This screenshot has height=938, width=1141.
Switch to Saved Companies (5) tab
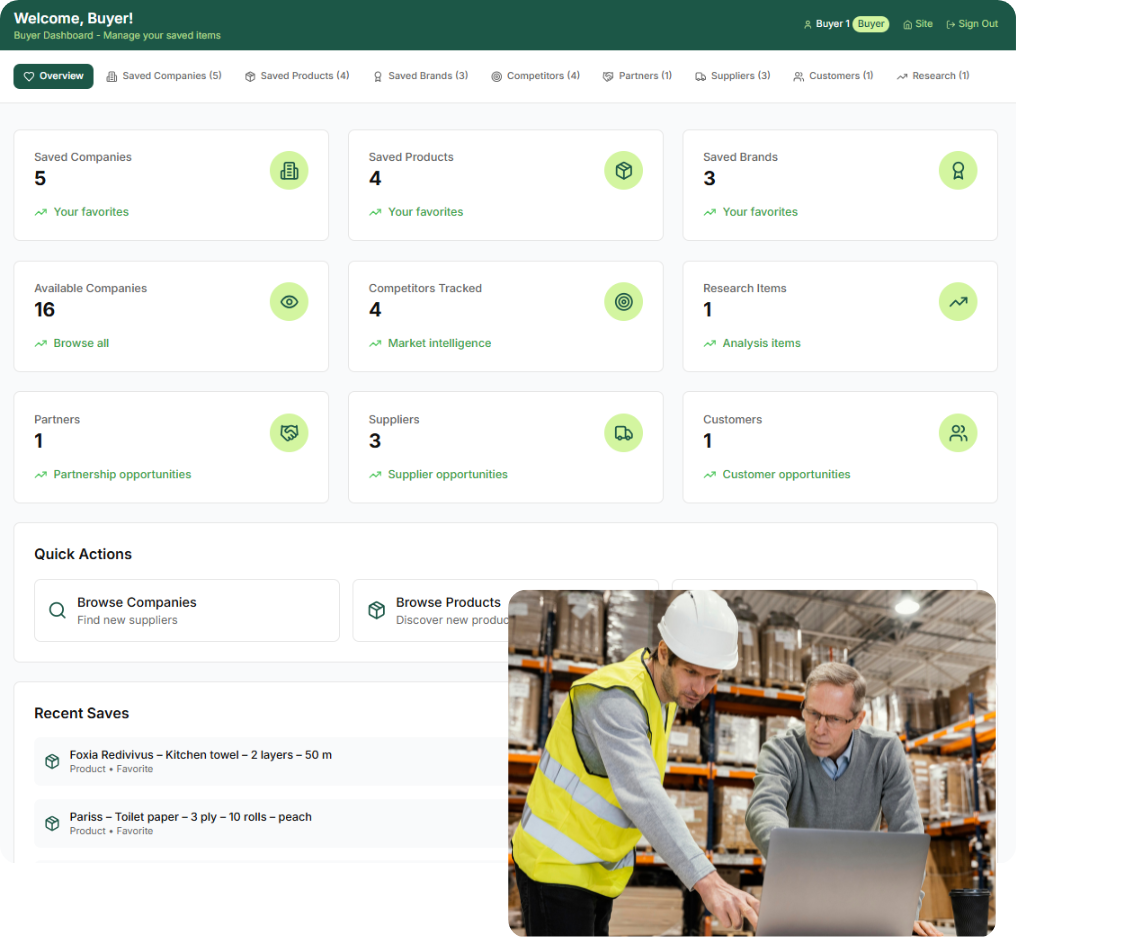coord(164,76)
